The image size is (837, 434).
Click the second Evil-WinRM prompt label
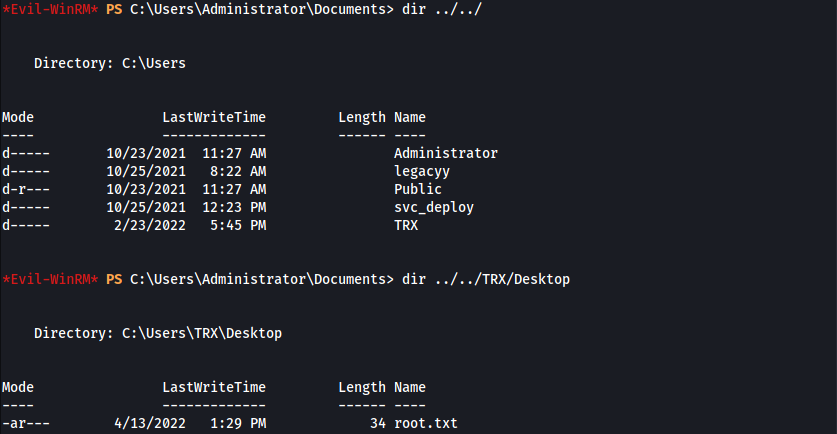tap(50, 279)
